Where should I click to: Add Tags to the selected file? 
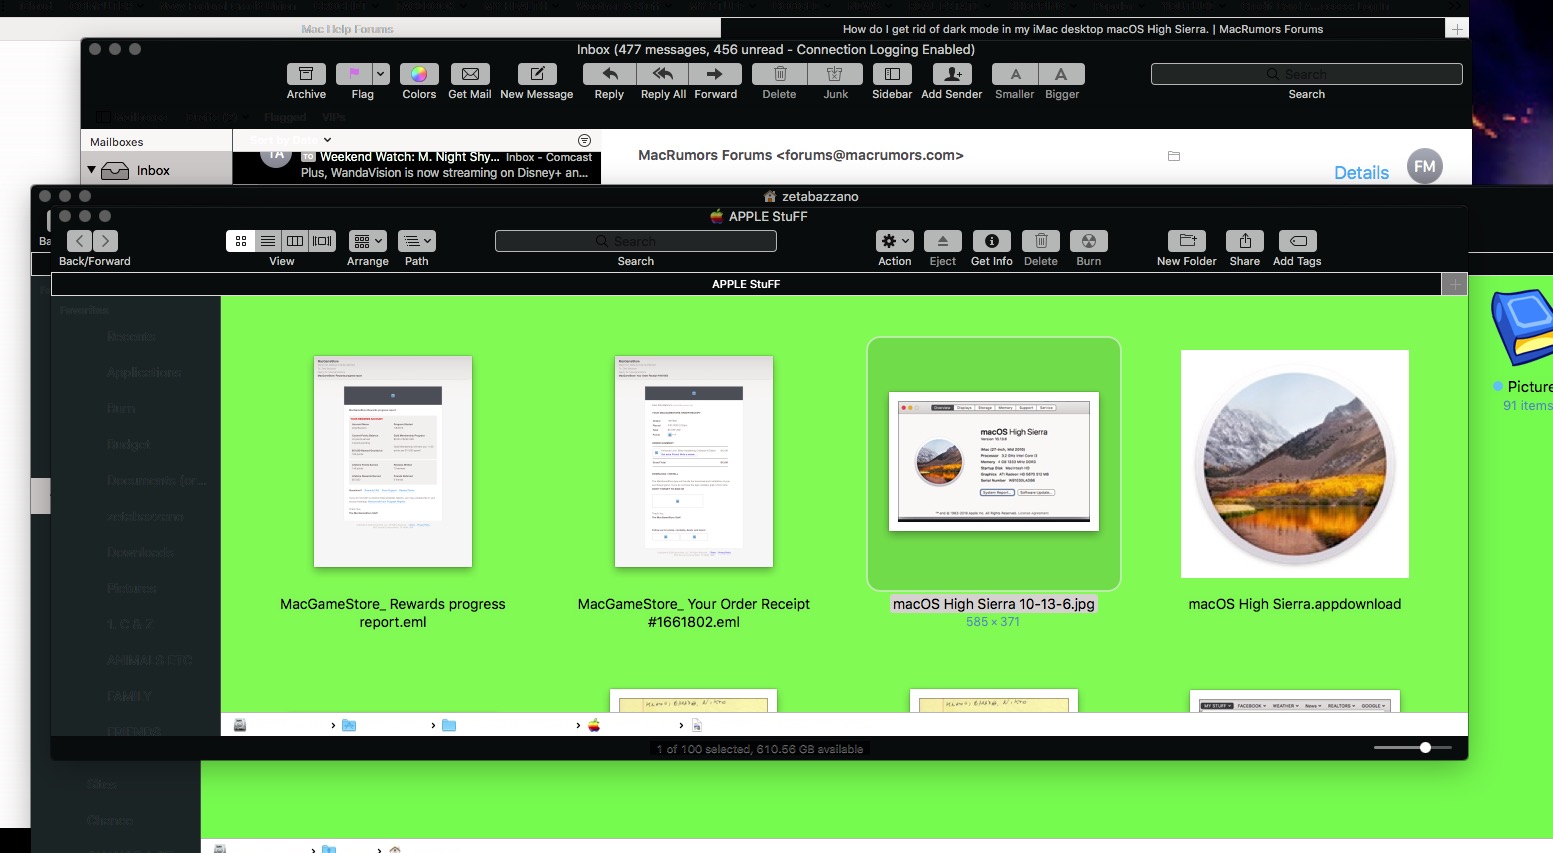(x=1297, y=241)
